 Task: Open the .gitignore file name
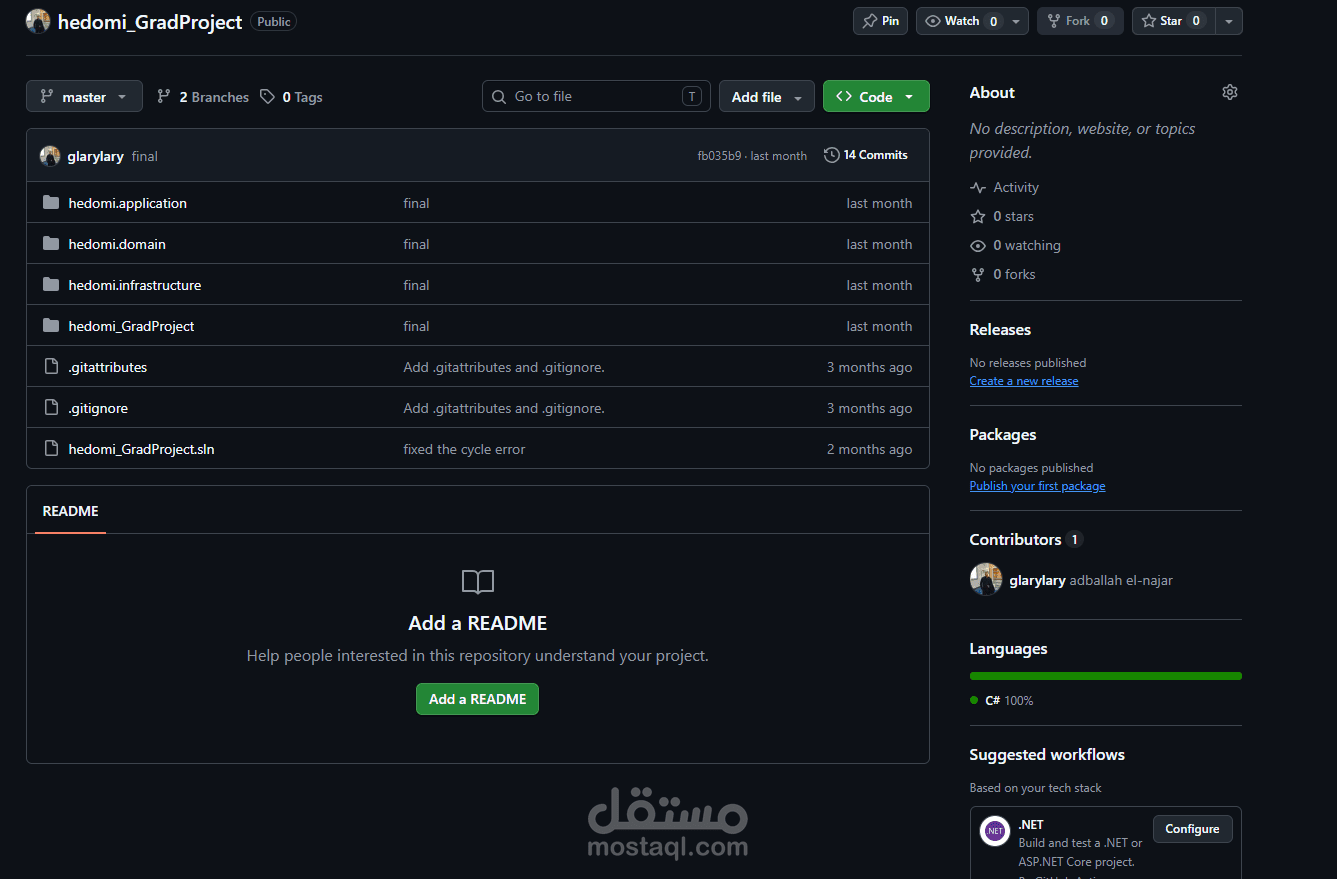(x=98, y=408)
